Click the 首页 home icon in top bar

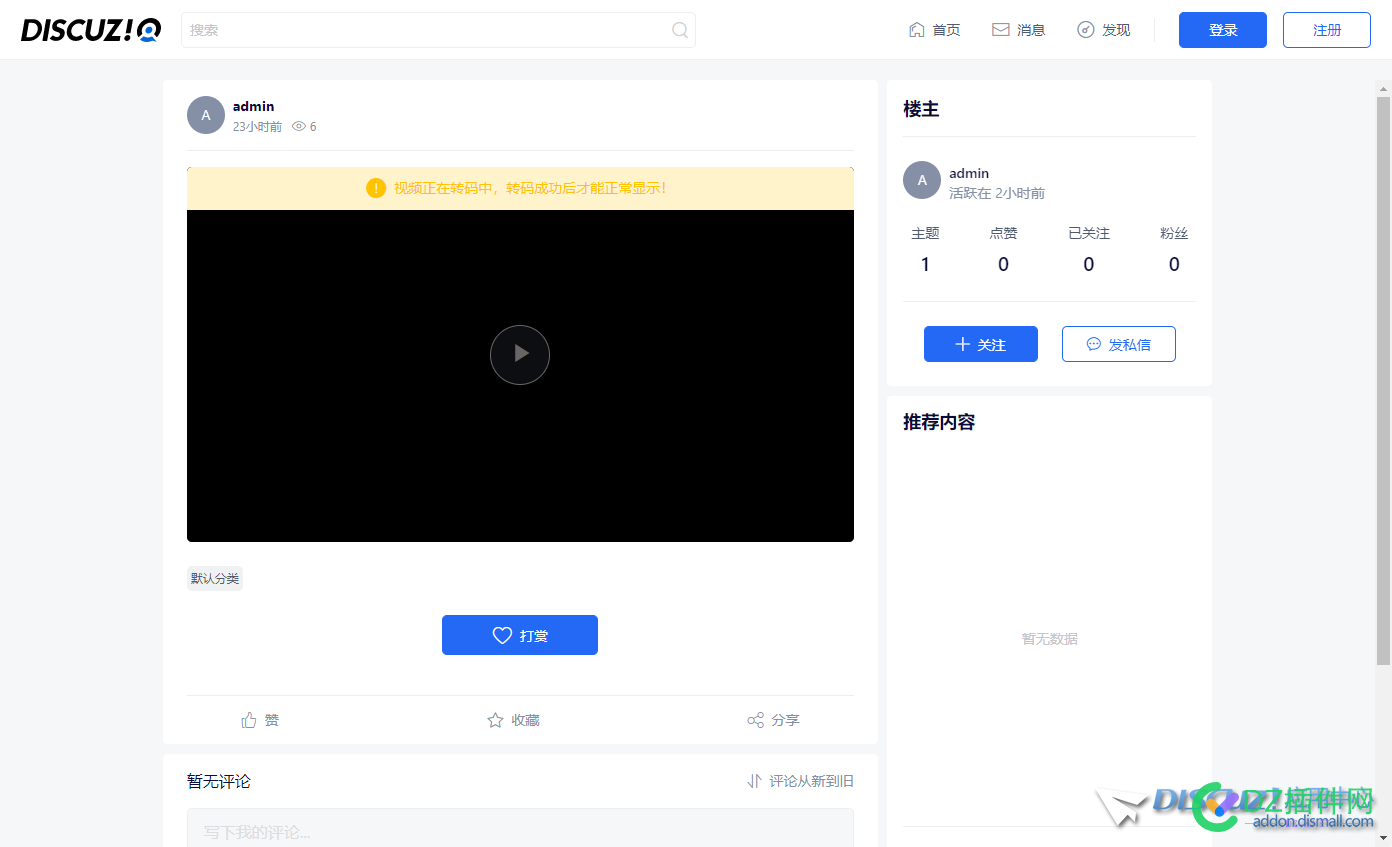(916, 29)
